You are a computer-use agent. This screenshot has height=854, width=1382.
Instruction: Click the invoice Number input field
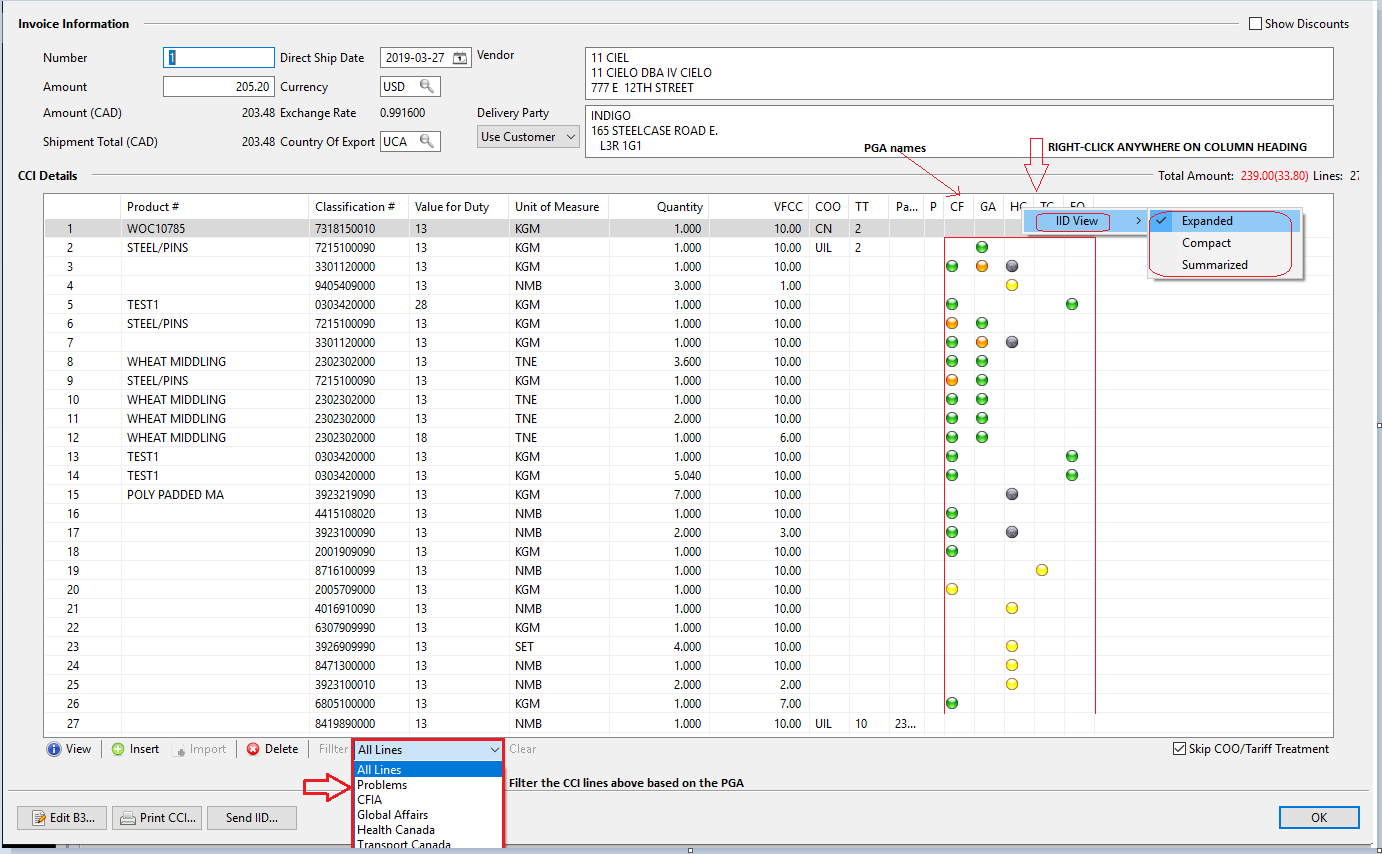coord(218,58)
